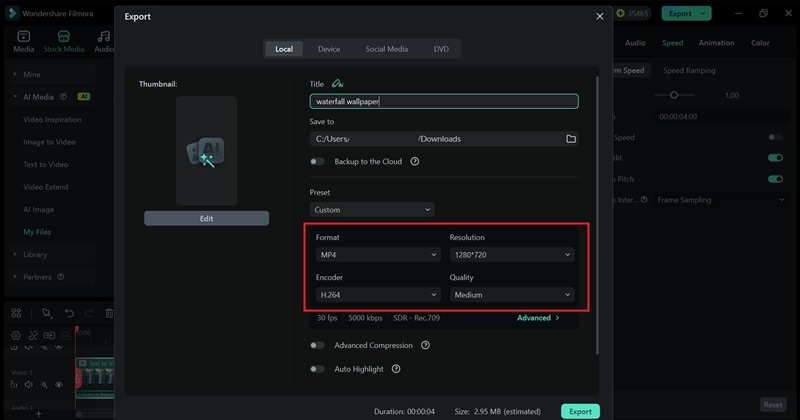Click the timeline layout grid icon
The width and height of the screenshot is (800, 420).
16,313
